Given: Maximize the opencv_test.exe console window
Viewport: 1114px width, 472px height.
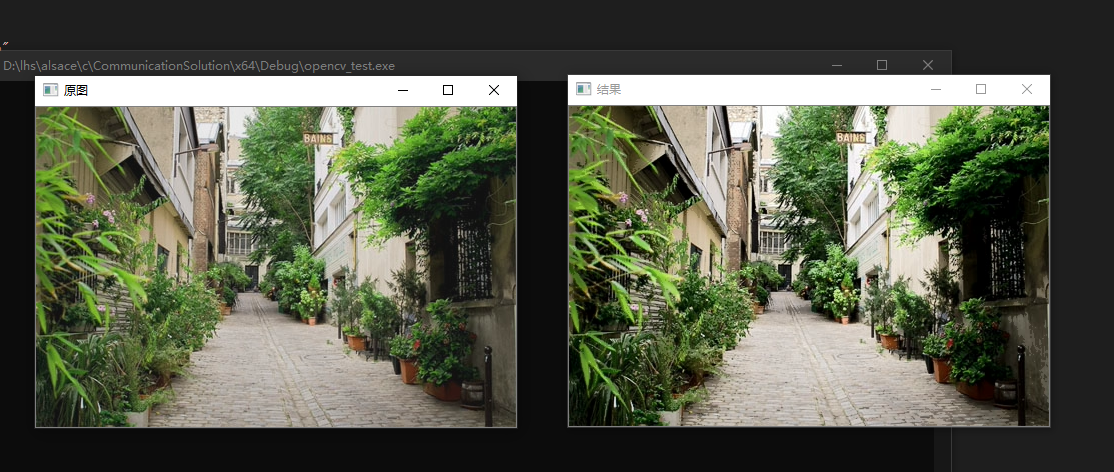Looking at the screenshot, I should click(882, 65).
